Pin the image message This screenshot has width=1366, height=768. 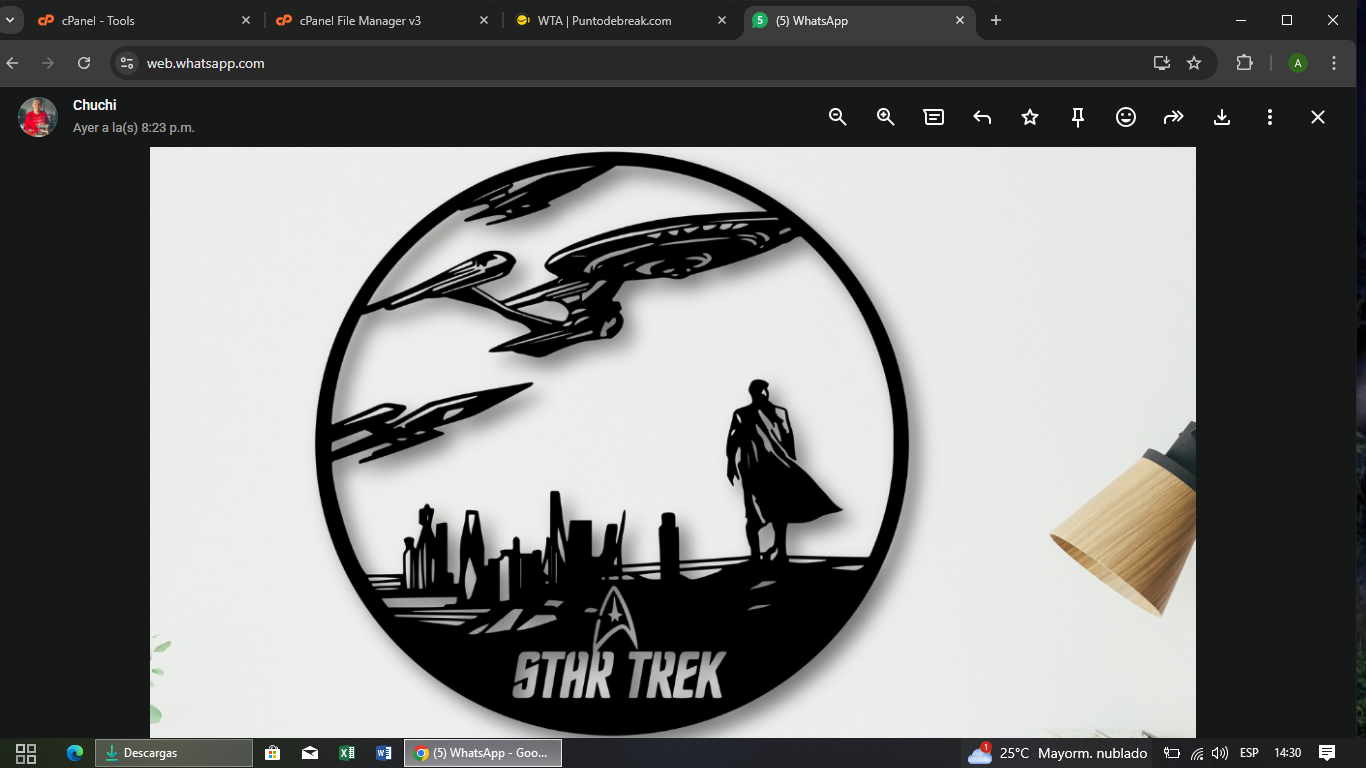coord(1078,117)
